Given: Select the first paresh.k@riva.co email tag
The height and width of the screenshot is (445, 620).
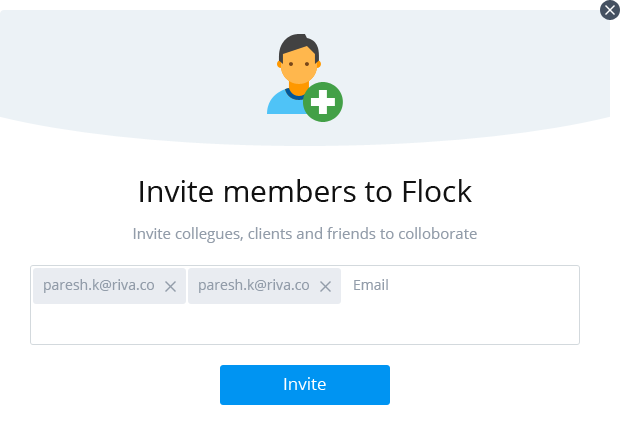Looking at the screenshot, I should pyautogui.click(x=98, y=285).
